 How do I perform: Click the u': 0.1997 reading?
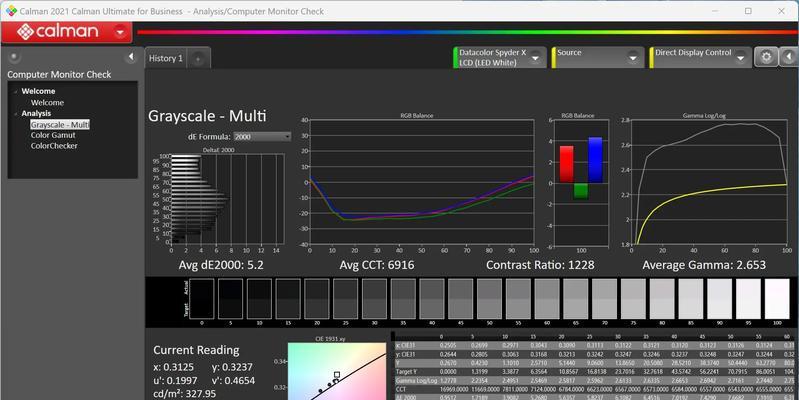[175, 381]
